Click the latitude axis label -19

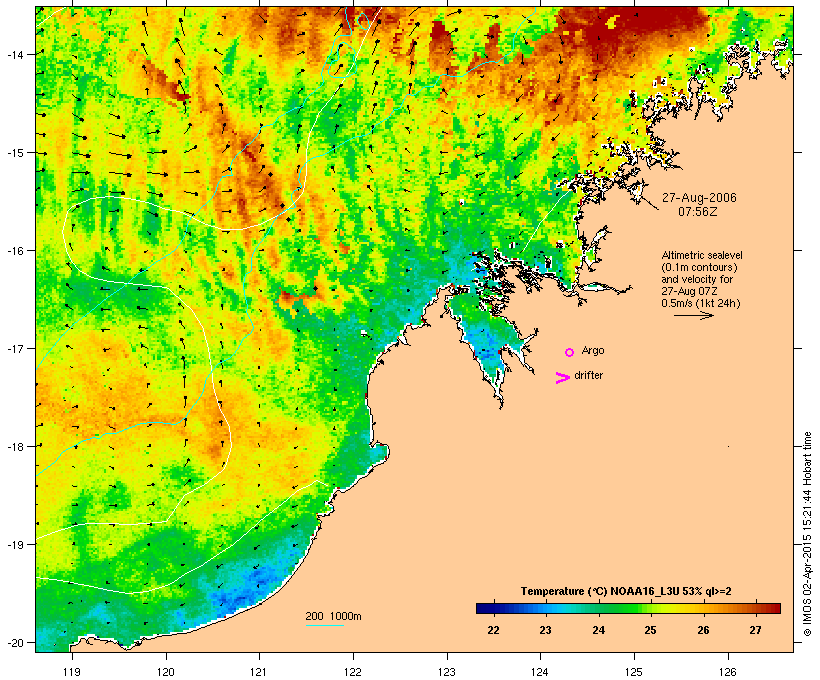coord(15,545)
